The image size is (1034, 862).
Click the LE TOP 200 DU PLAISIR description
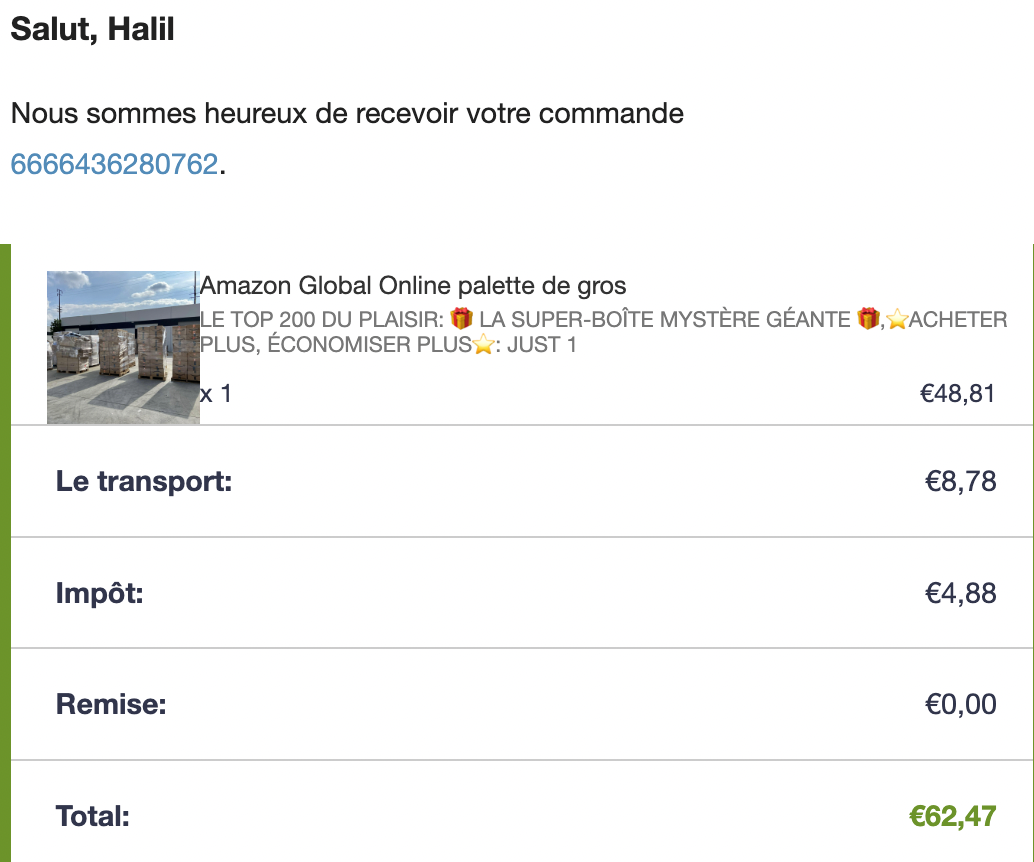(x=322, y=320)
